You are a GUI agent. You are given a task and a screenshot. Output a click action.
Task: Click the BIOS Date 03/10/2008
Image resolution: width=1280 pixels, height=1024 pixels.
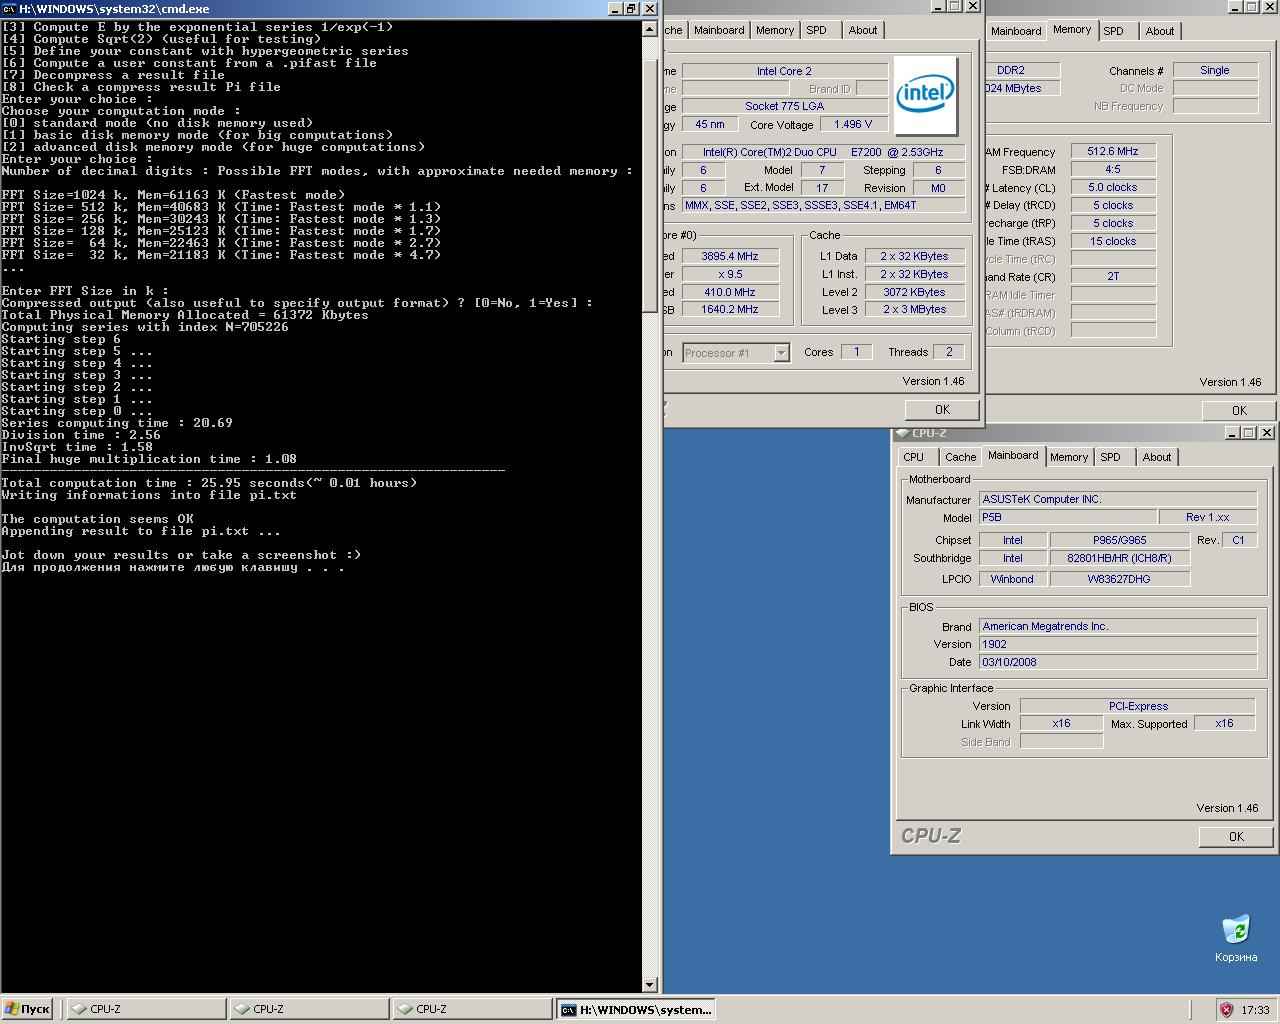tap(1118, 662)
